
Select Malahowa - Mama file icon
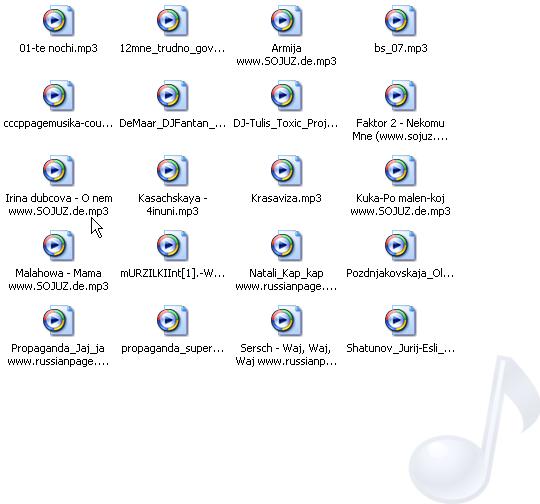tap(58, 246)
